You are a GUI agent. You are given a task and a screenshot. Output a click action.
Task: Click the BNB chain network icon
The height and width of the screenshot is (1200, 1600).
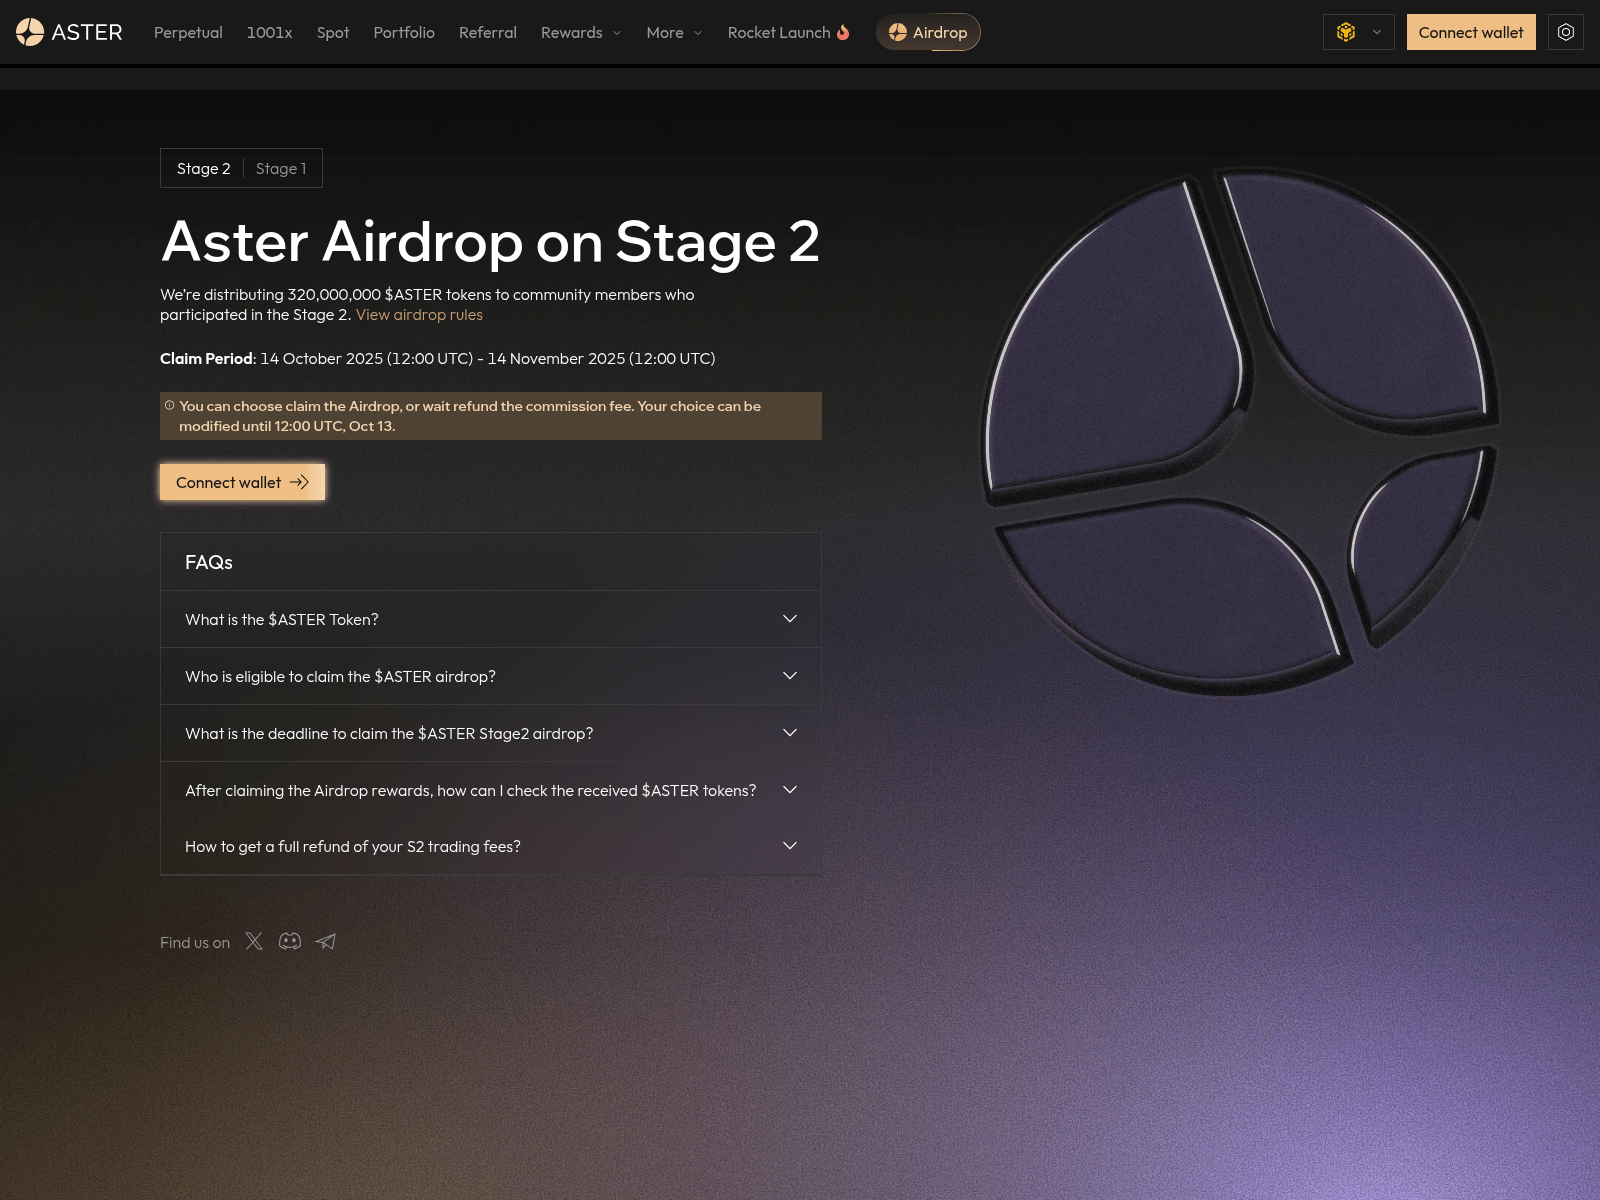coord(1346,32)
